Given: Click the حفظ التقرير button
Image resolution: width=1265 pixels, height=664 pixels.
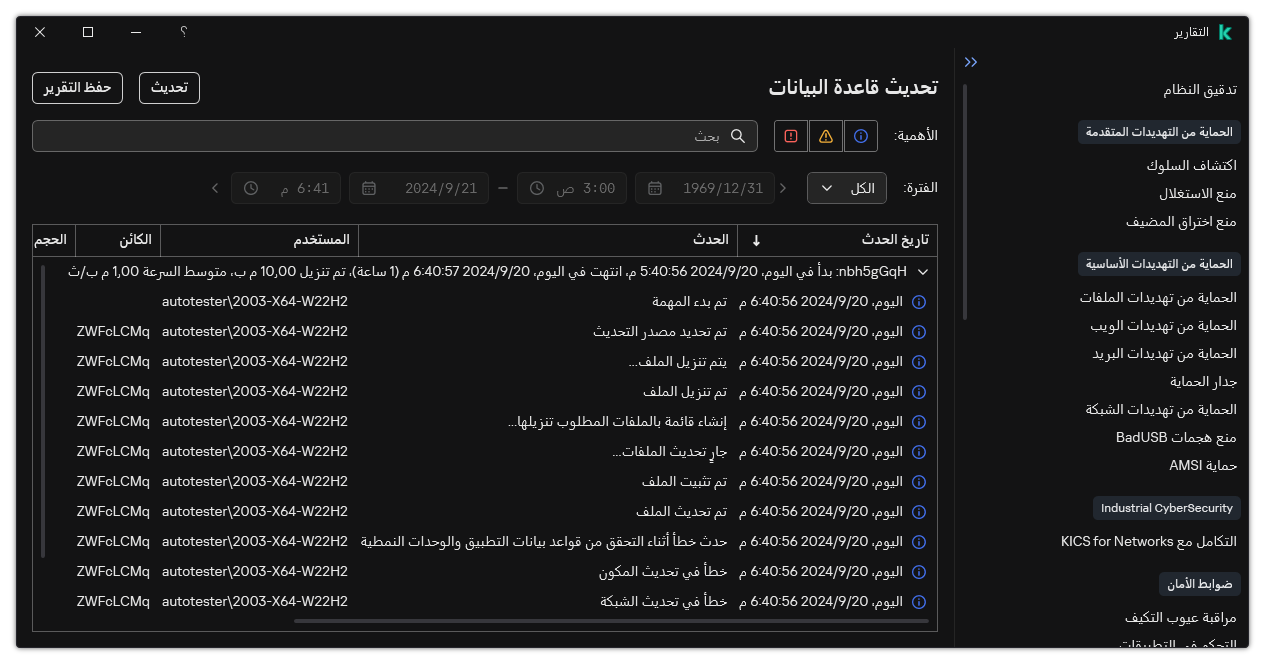Looking at the screenshot, I should tap(77, 88).
